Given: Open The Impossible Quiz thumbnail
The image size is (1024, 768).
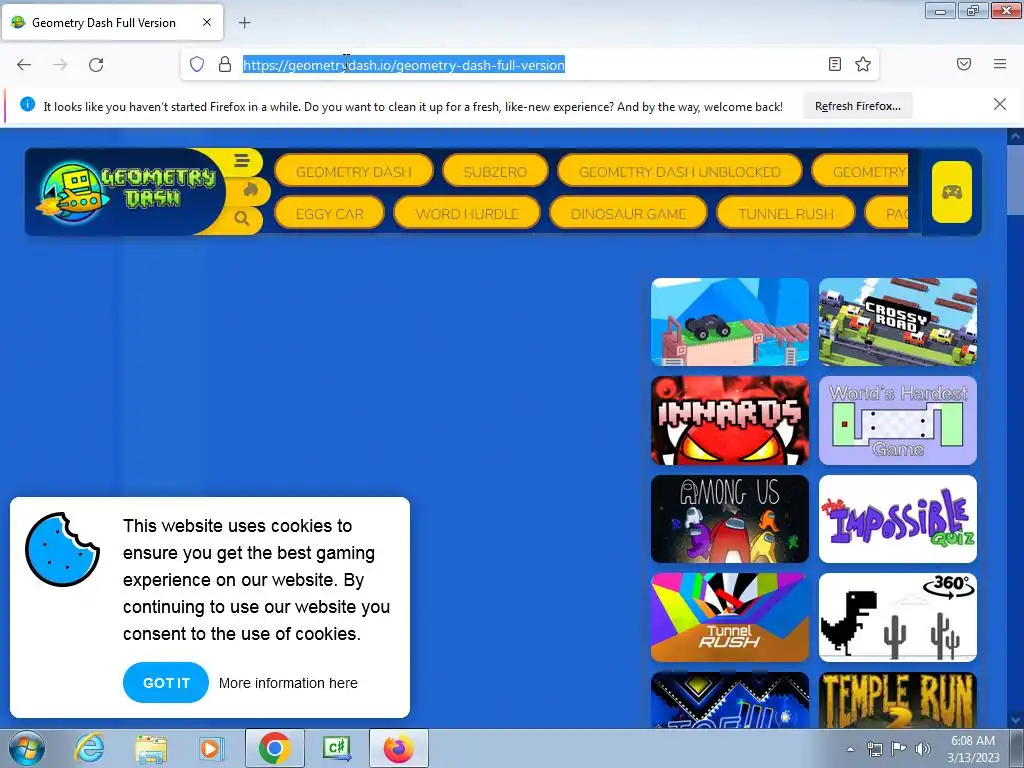Looking at the screenshot, I should pyautogui.click(x=897, y=519).
